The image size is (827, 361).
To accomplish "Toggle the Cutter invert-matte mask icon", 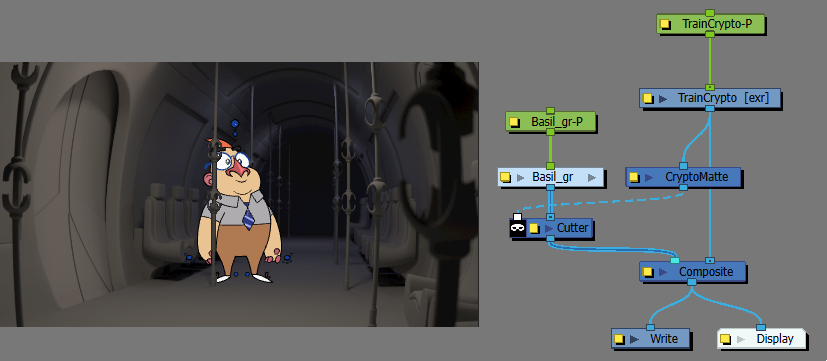I will [517, 227].
